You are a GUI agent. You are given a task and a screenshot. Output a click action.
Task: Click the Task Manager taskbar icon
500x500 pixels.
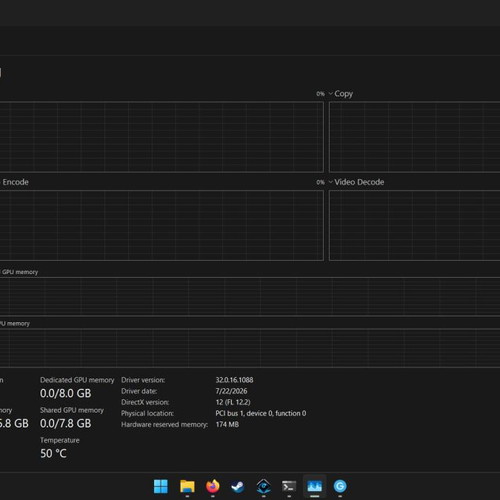coord(314,486)
